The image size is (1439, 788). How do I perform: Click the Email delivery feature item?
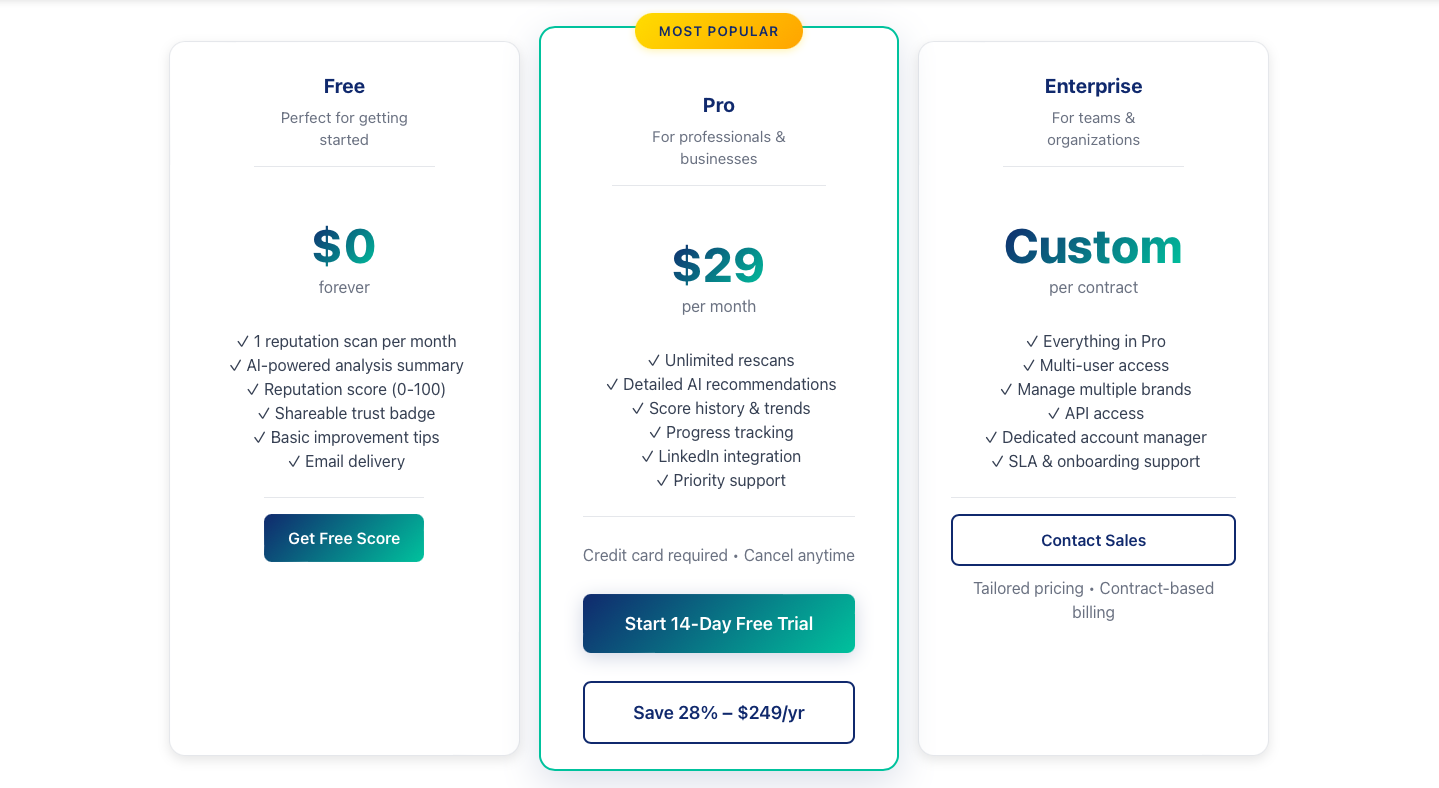click(x=346, y=461)
